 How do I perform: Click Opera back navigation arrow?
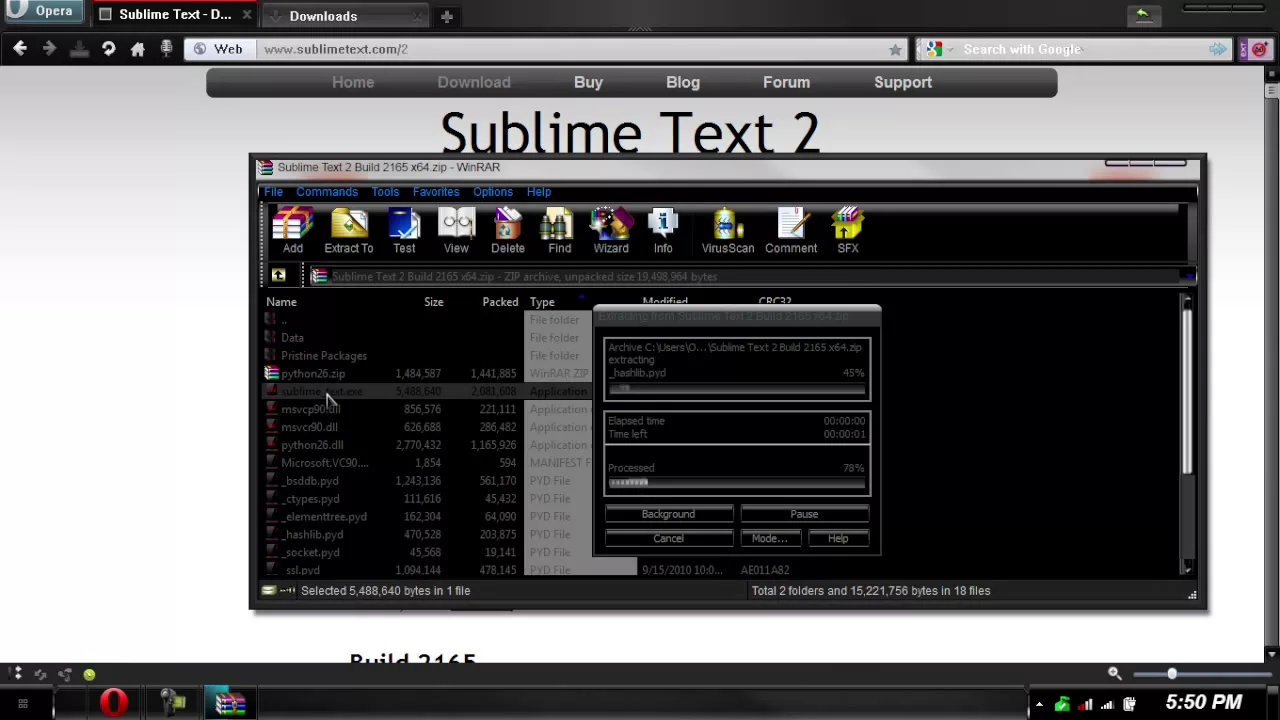[20, 48]
